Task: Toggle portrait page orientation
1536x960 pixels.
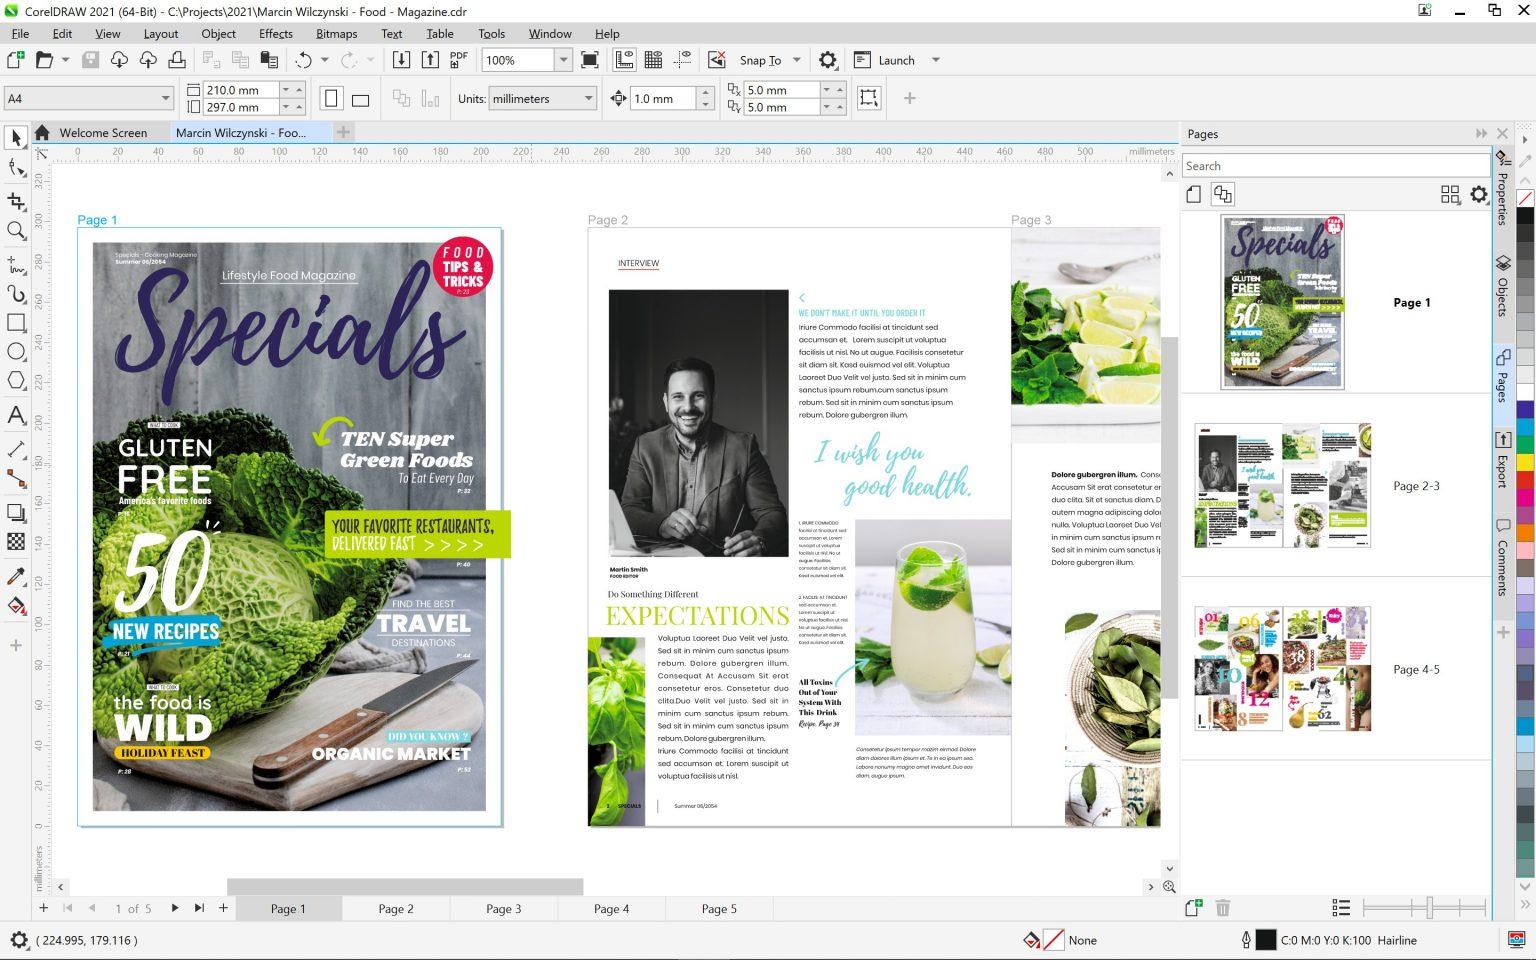Action: [x=332, y=99]
